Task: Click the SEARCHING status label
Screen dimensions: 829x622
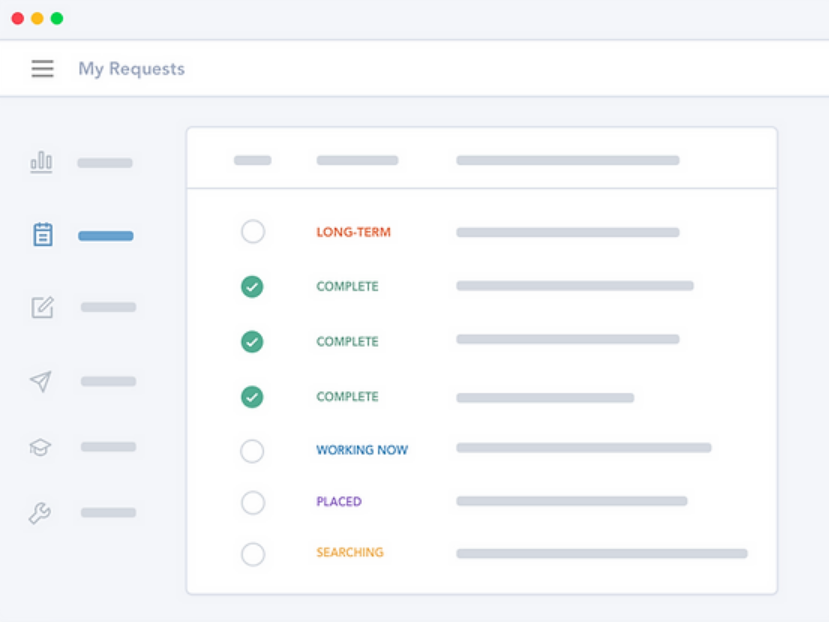Action: (x=350, y=553)
